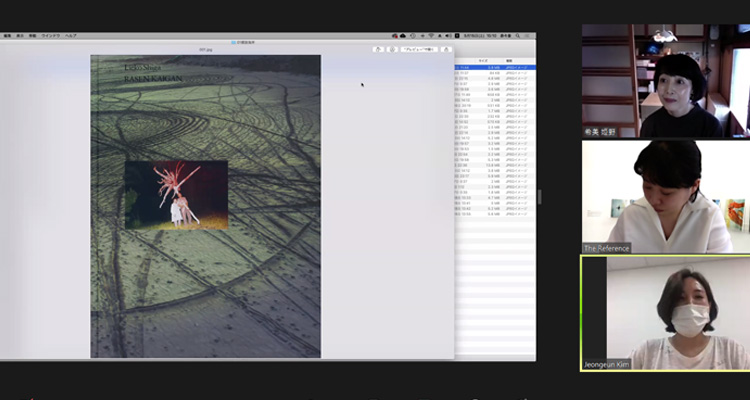Select the Finder row sized 1.7 MB
Viewport: 750px width, 400px height.
tap(495, 111)
